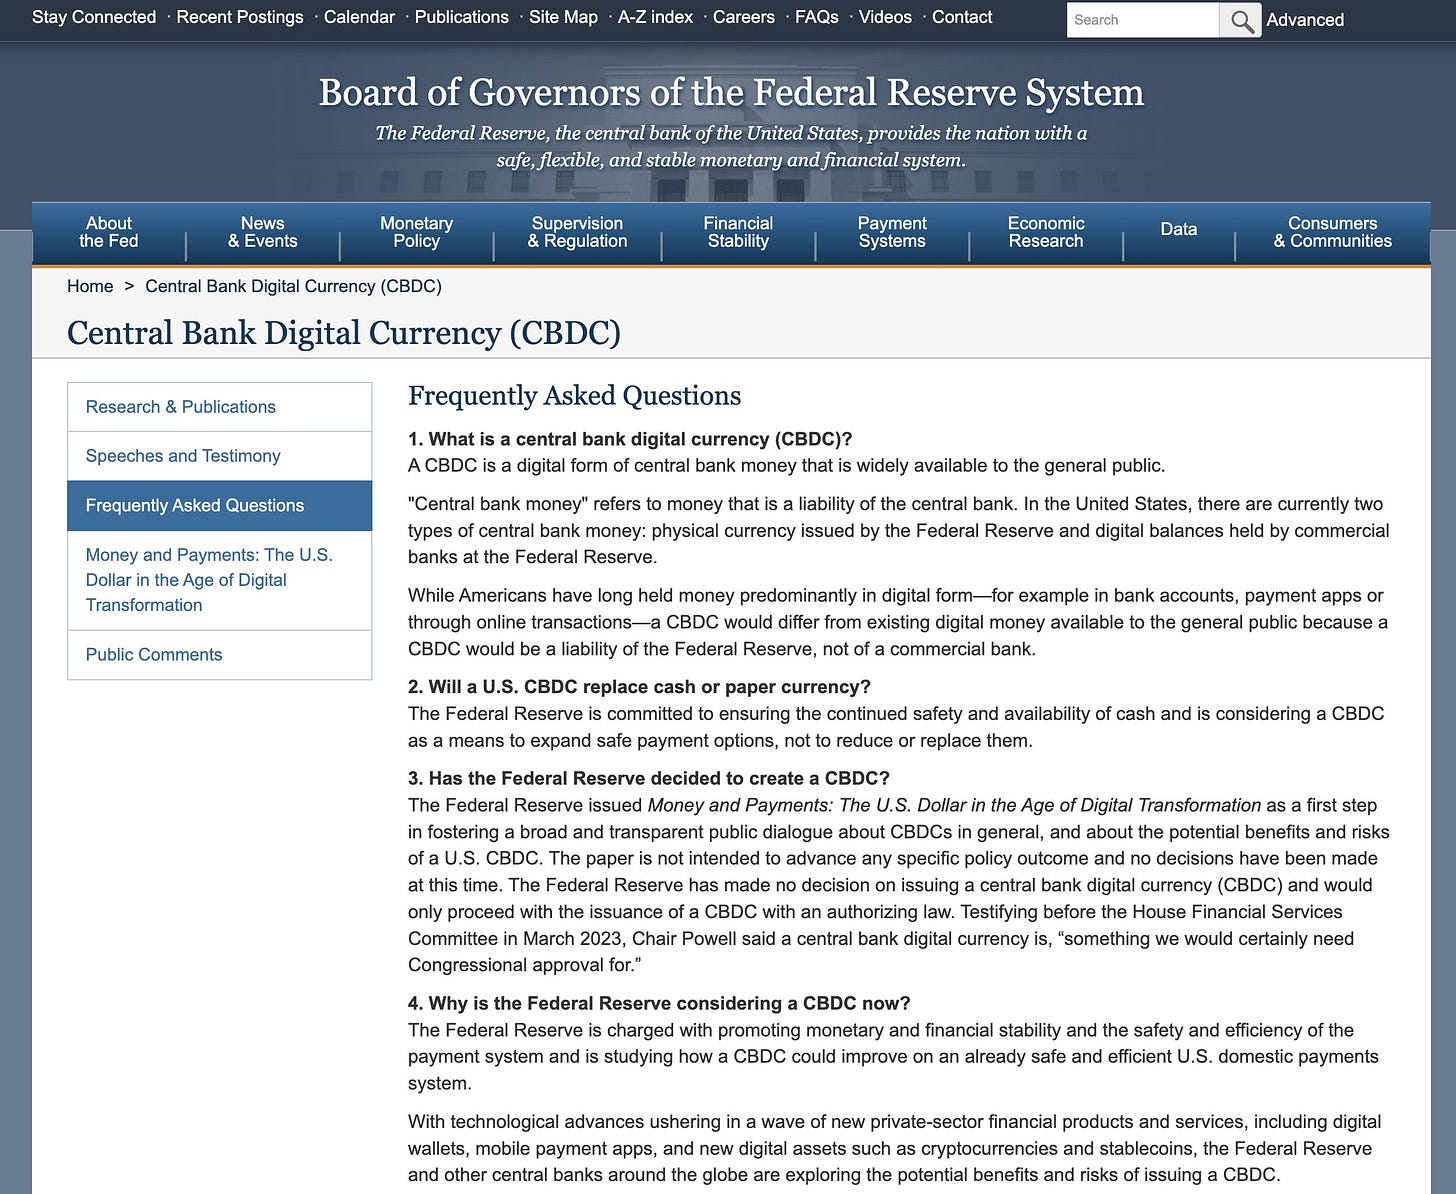Open the About the Fed menu

109,232
